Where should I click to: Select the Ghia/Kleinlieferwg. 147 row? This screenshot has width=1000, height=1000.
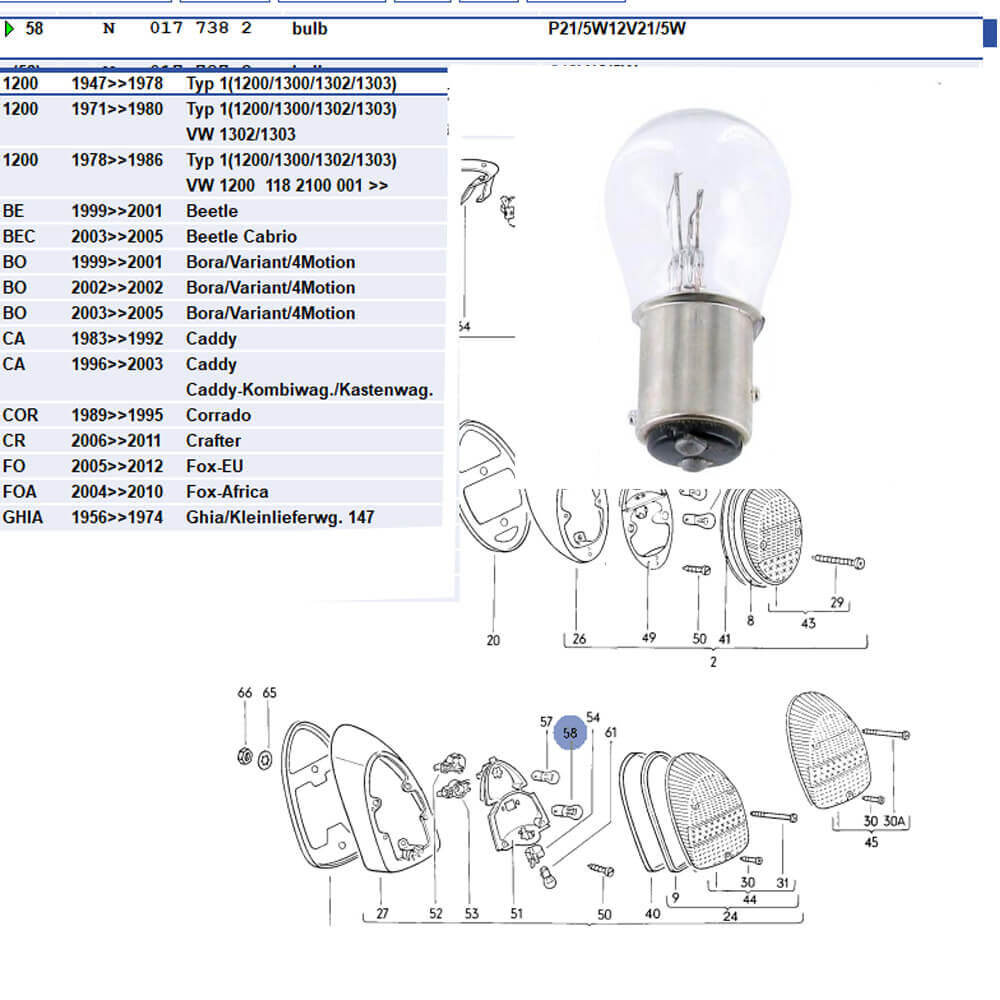222,517
